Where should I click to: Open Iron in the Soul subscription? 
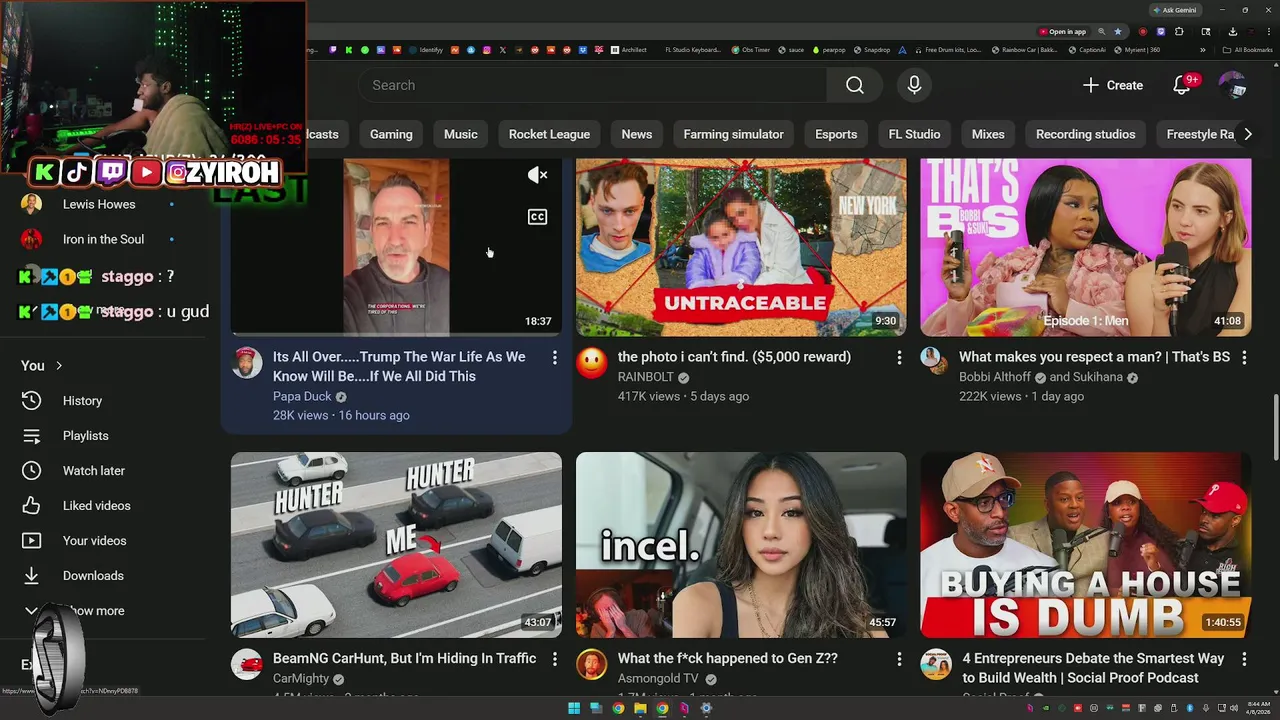103,239
